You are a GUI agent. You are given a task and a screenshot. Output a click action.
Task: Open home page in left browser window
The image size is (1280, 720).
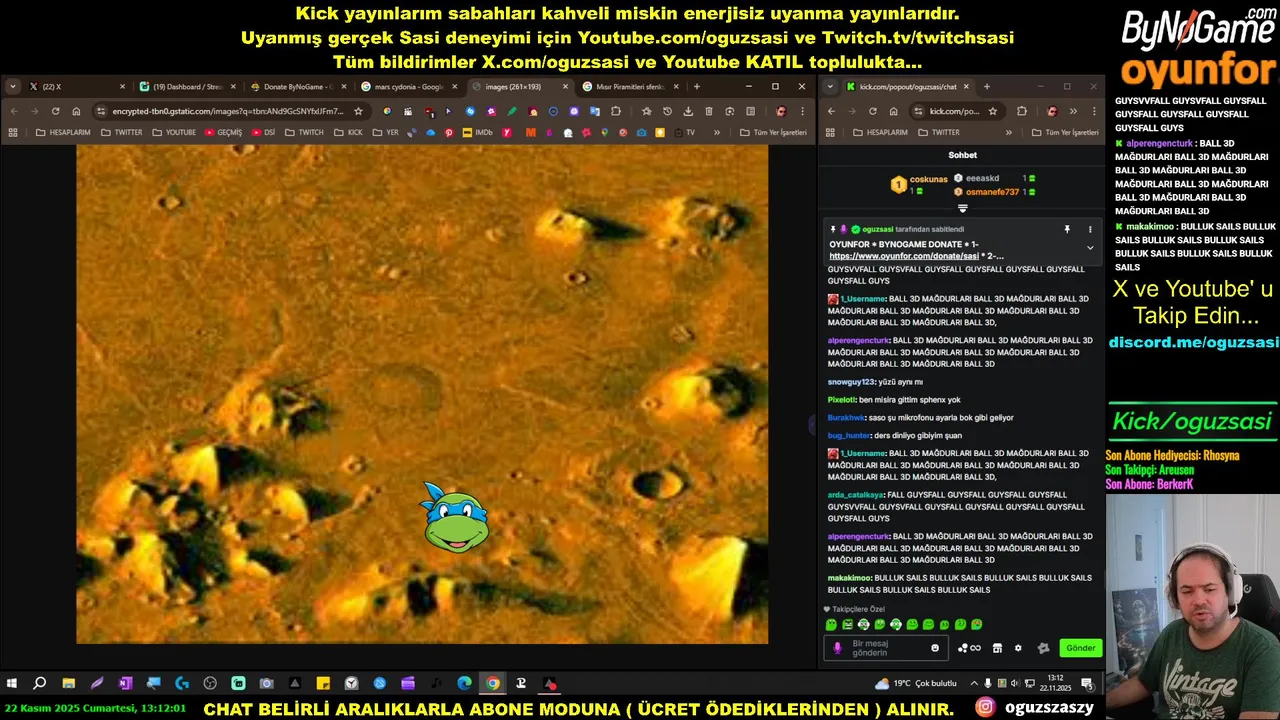pos(76,111)
